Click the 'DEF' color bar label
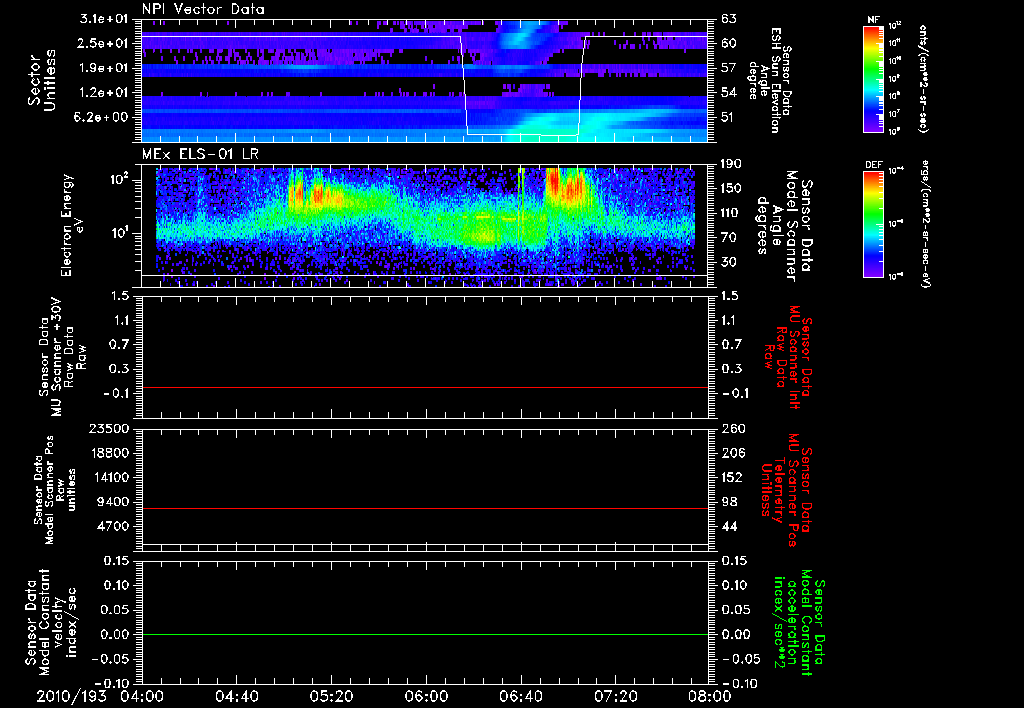The height and width of the screenshot is (708, 1024). tap(873, 165)
